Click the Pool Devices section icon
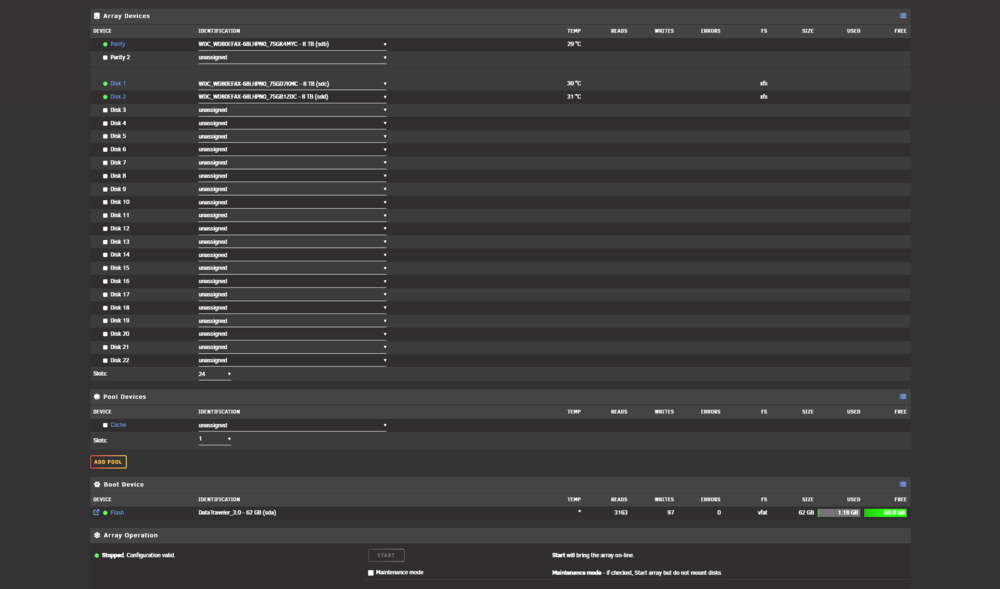 coord(97,396)
